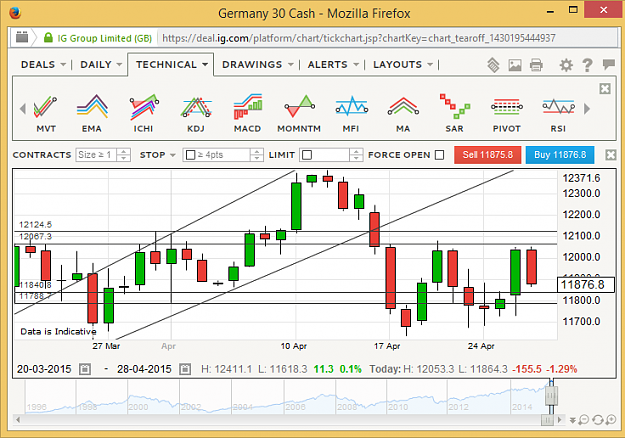Tick the Force Open checkbox
The image size is (625, 438).
439,155
